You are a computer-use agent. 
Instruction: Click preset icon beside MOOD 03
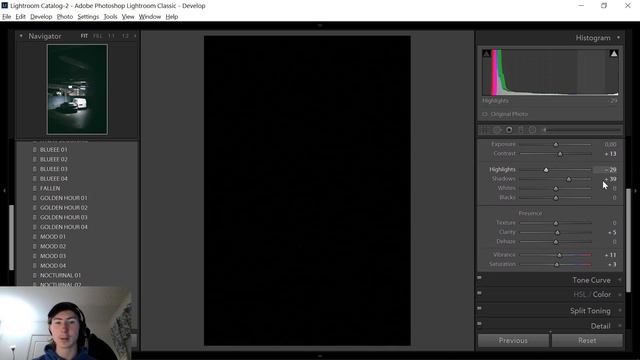click(35, 256)
